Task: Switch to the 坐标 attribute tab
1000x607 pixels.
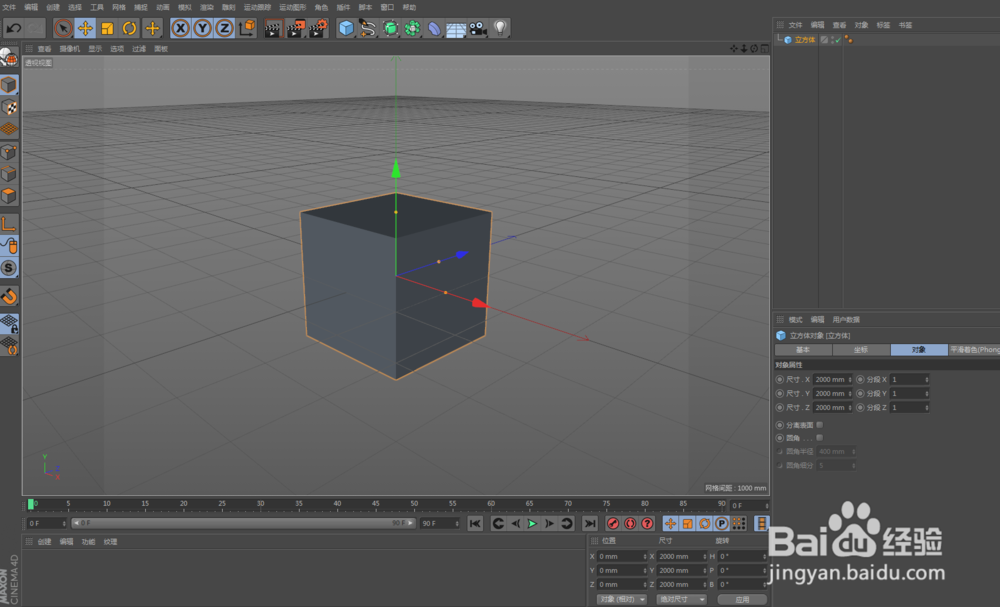Action: tap(861, 350)
